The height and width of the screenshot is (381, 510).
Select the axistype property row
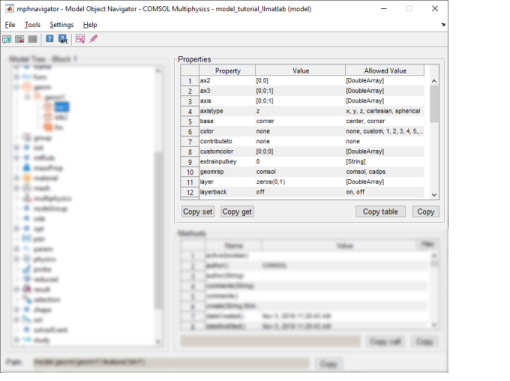pos(302,111)
